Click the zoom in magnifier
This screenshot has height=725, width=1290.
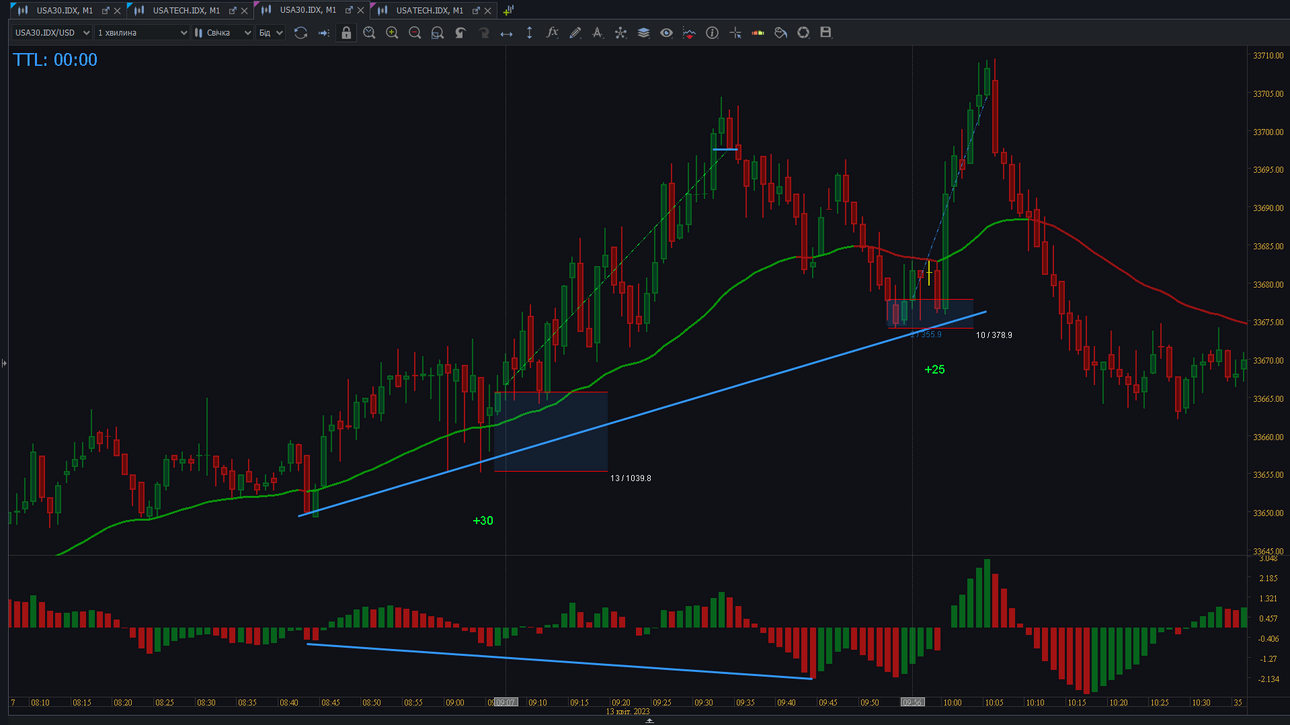[392, 33]
